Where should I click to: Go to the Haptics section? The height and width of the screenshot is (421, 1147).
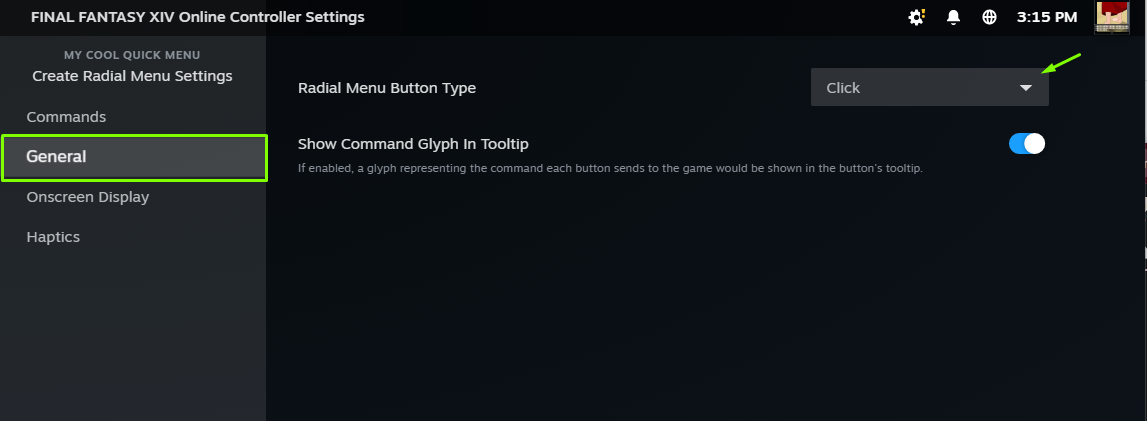[53, 237]
